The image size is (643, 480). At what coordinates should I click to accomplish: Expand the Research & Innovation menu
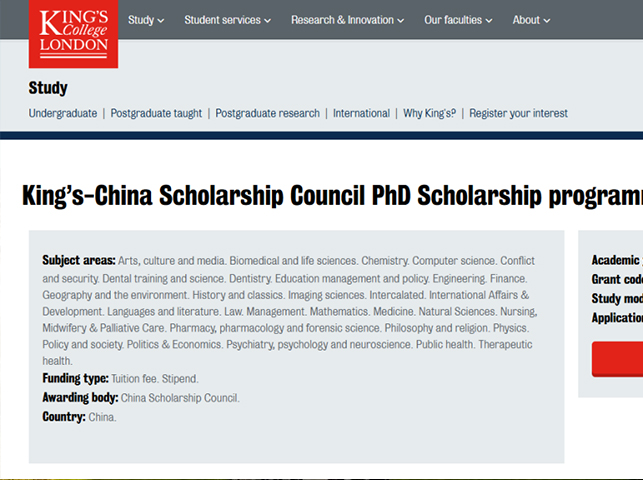click(x=347, y=20)
